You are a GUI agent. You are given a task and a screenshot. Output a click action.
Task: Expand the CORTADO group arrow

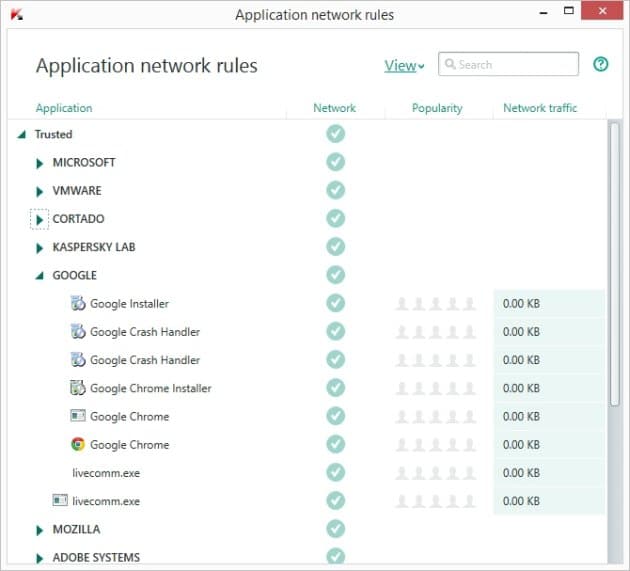(39, 219)
